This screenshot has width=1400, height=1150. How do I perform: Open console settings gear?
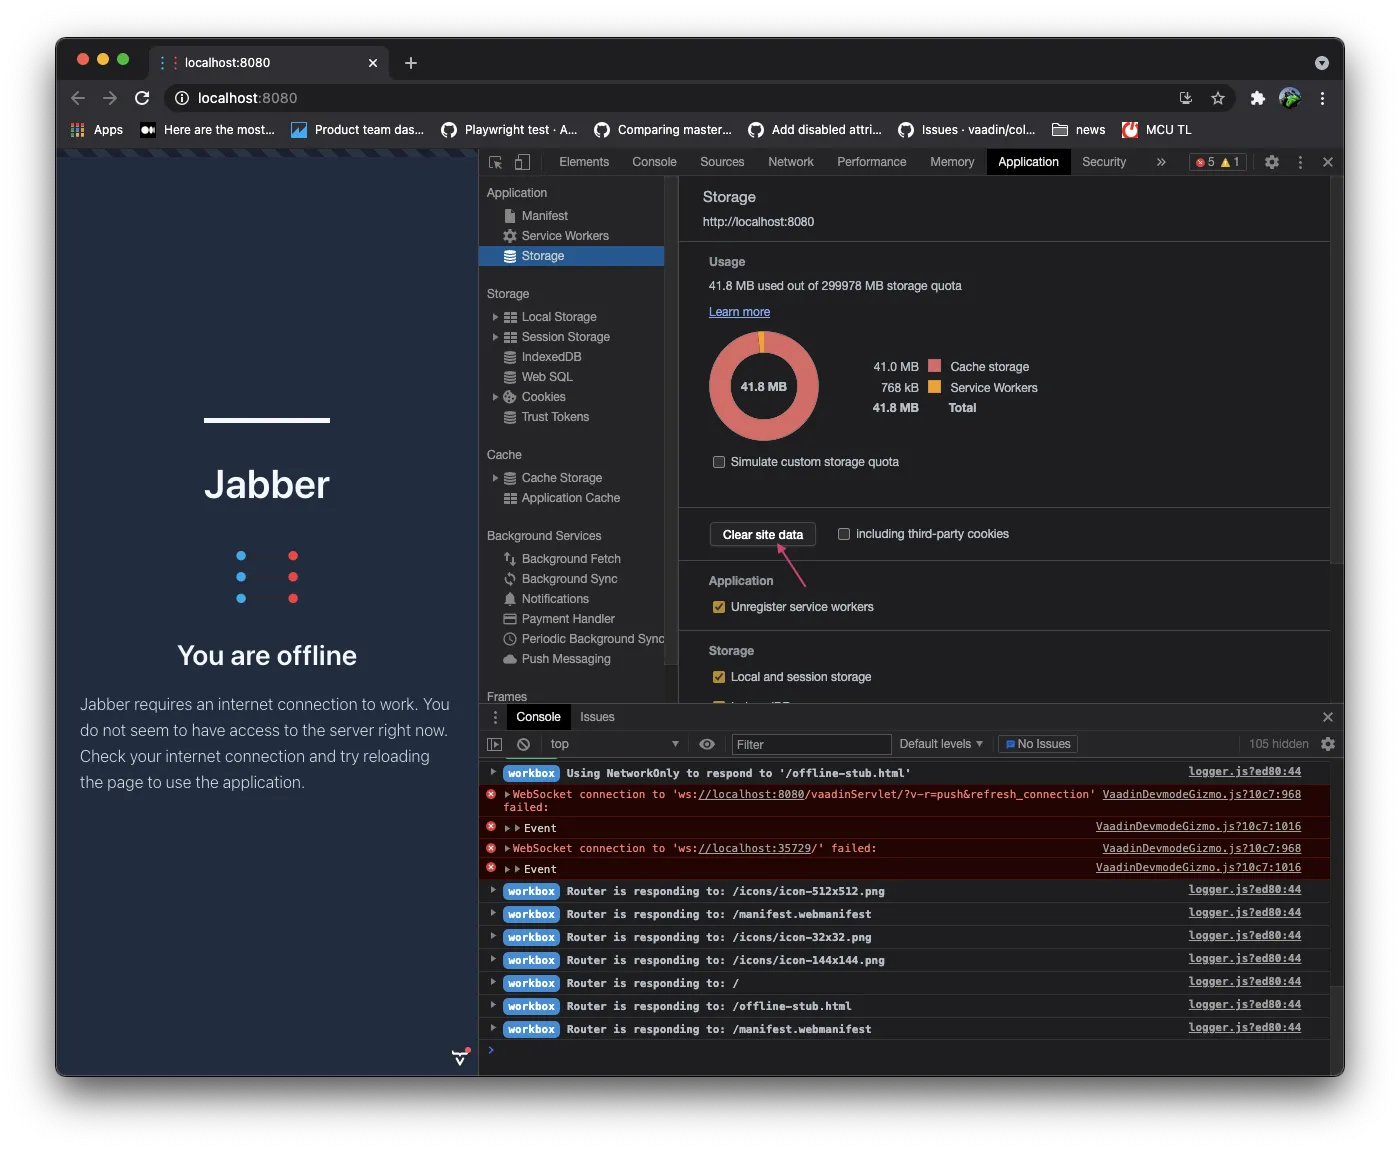1328,744
